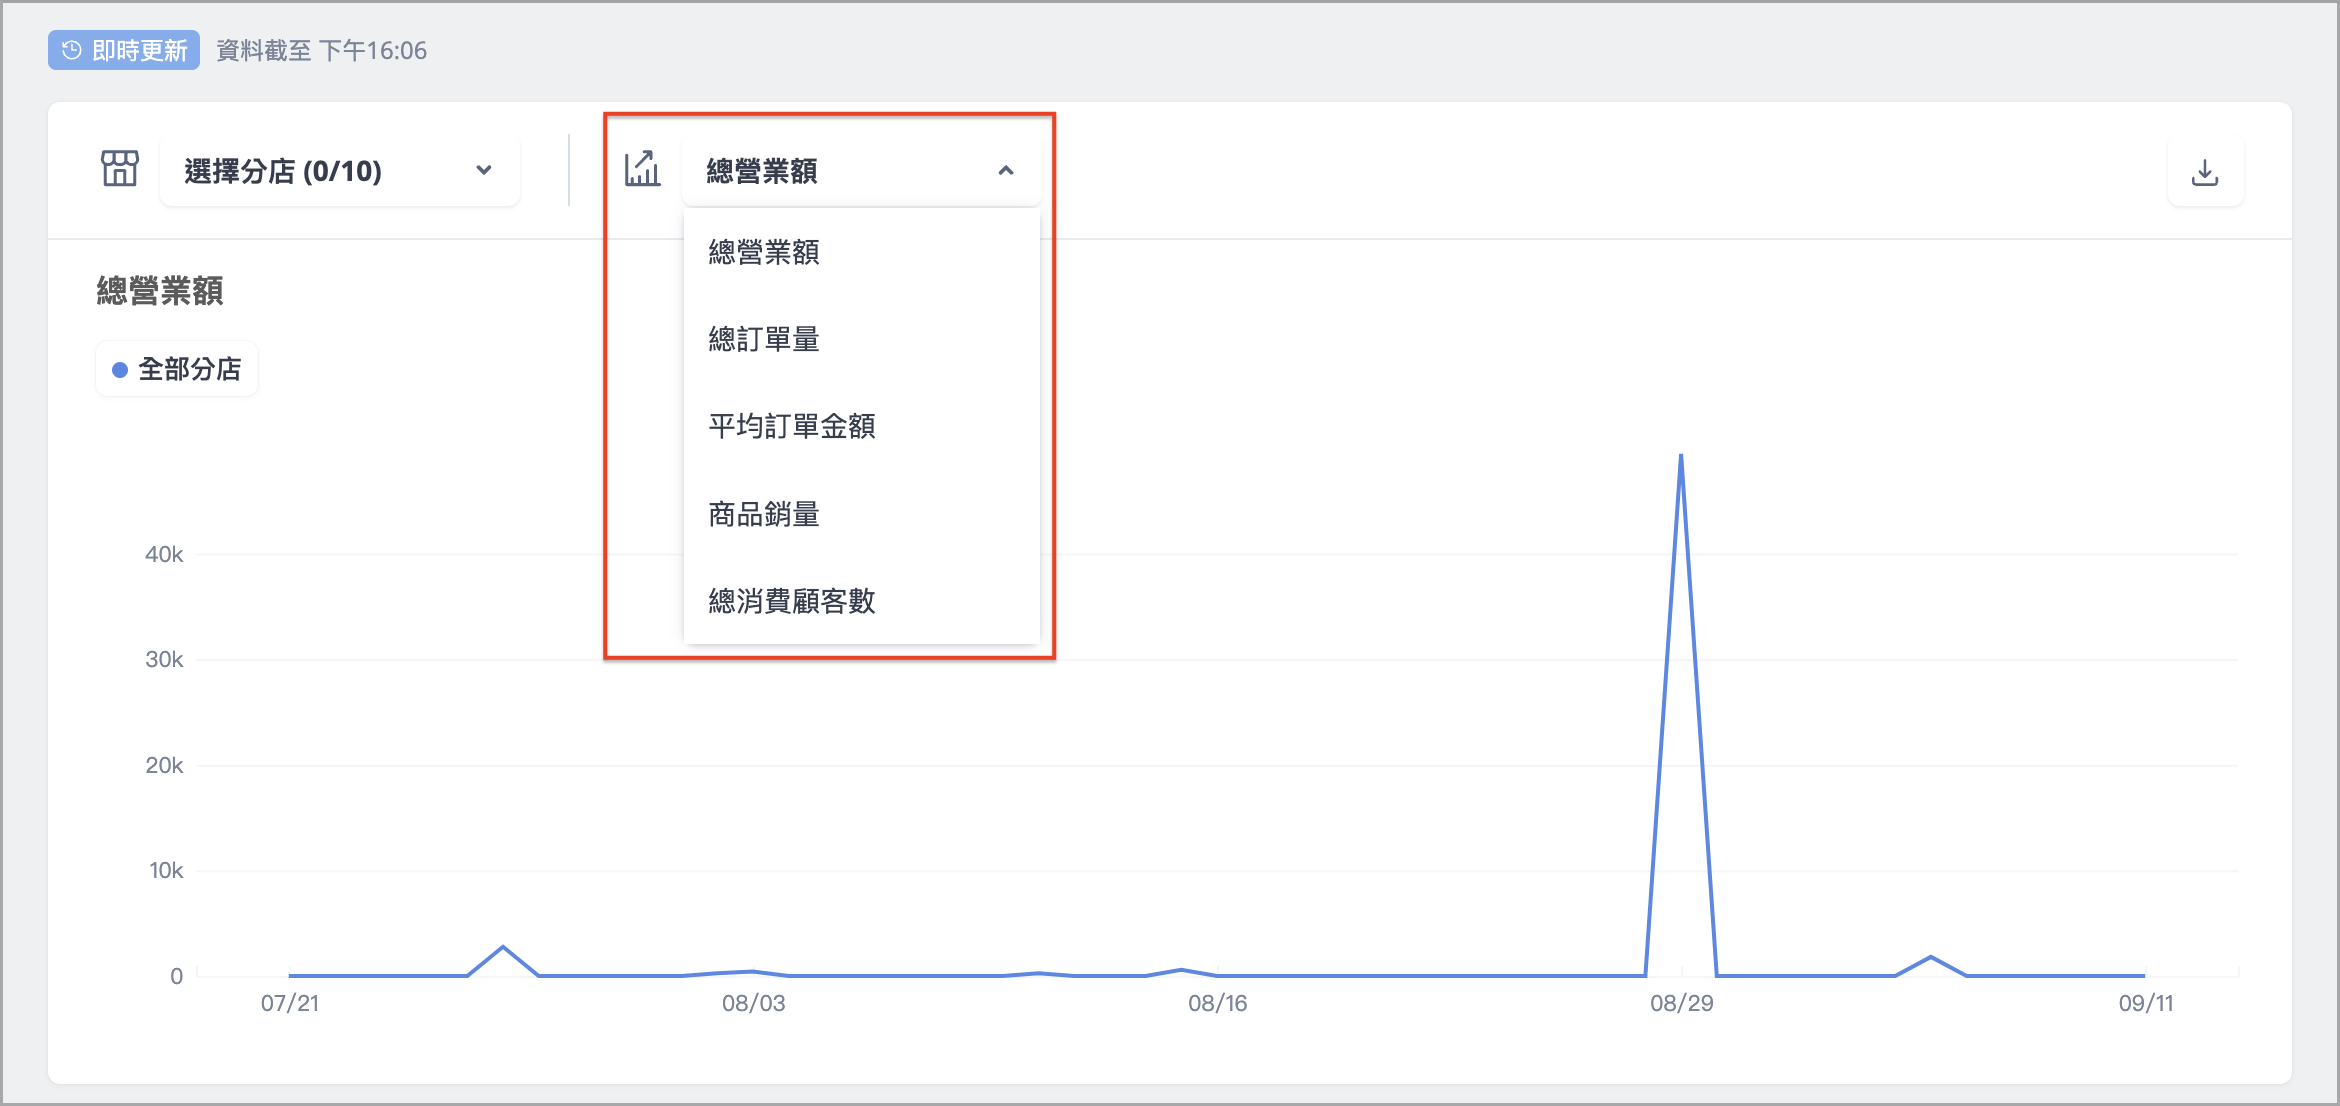The width and height of the screenshot is (2340, 1106).
Task: Choose 平均訂單金額 in the dropdown menu
Action: pos(861,426)
